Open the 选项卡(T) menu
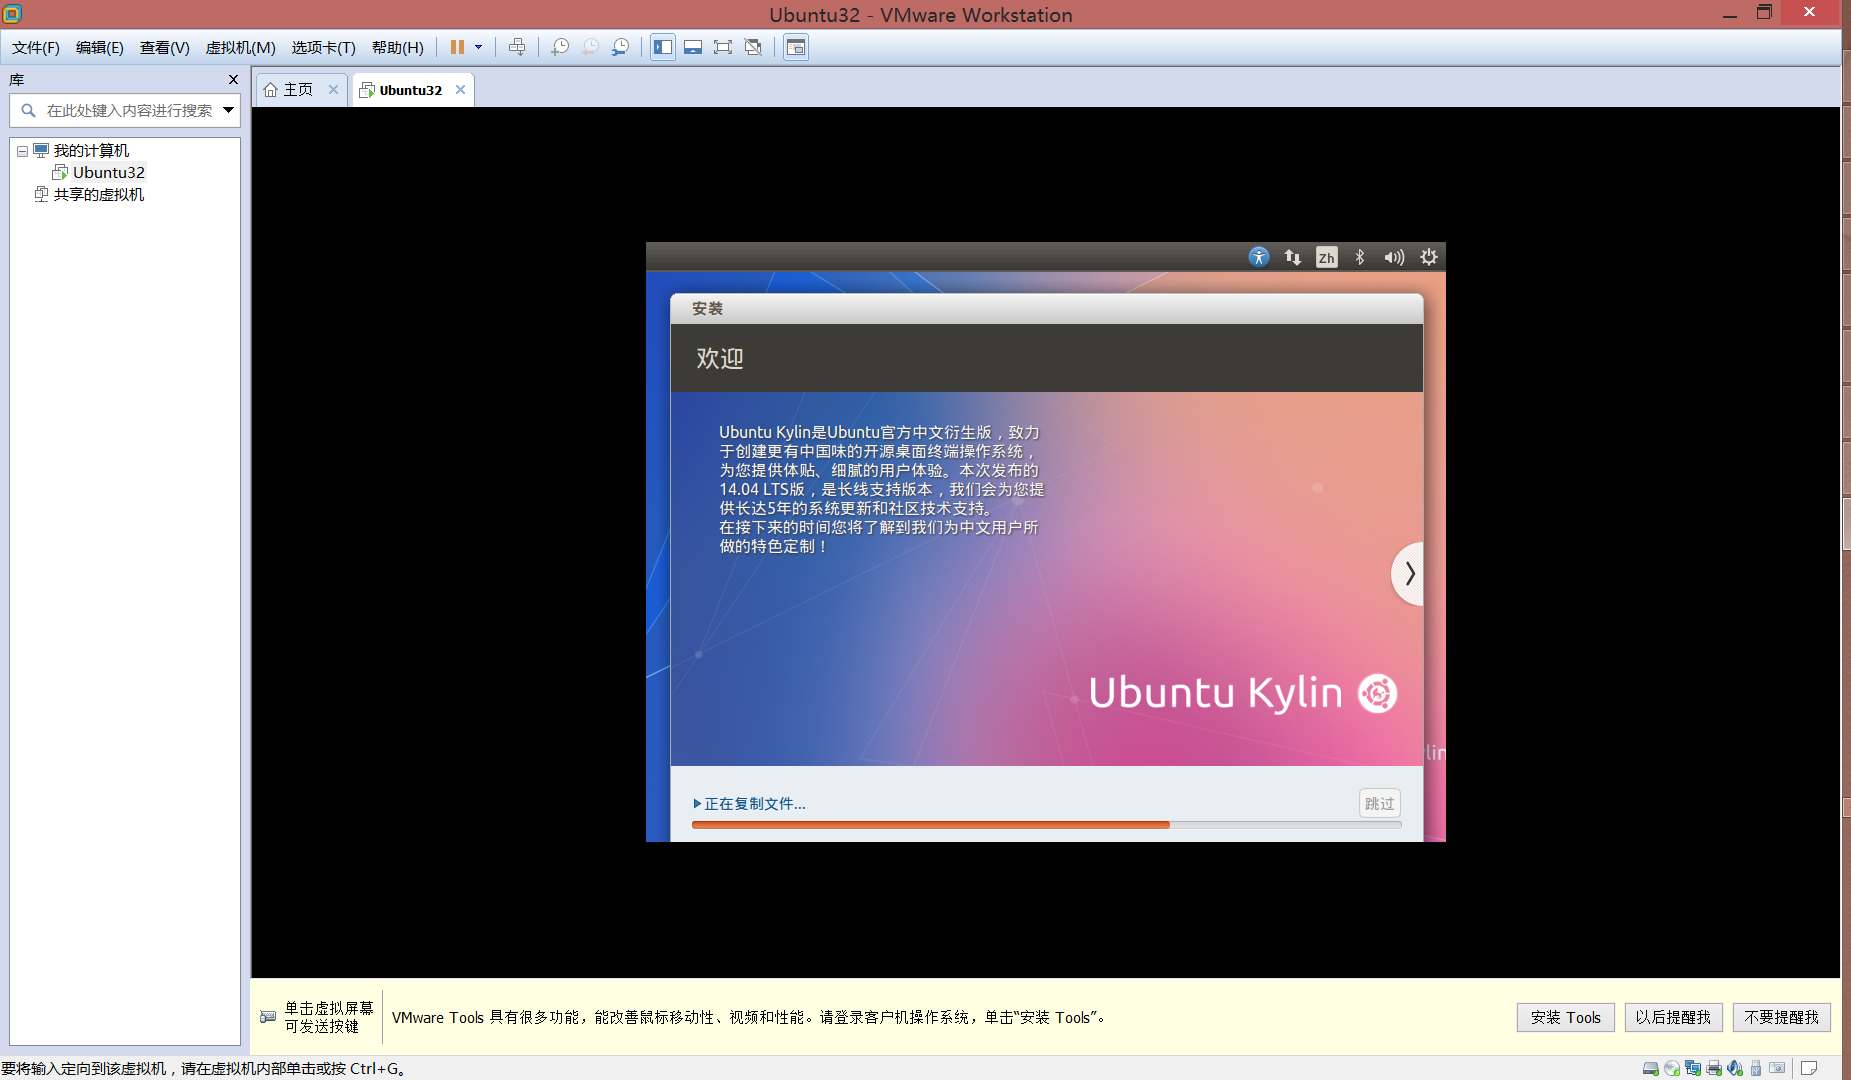 tap(323, 47)
